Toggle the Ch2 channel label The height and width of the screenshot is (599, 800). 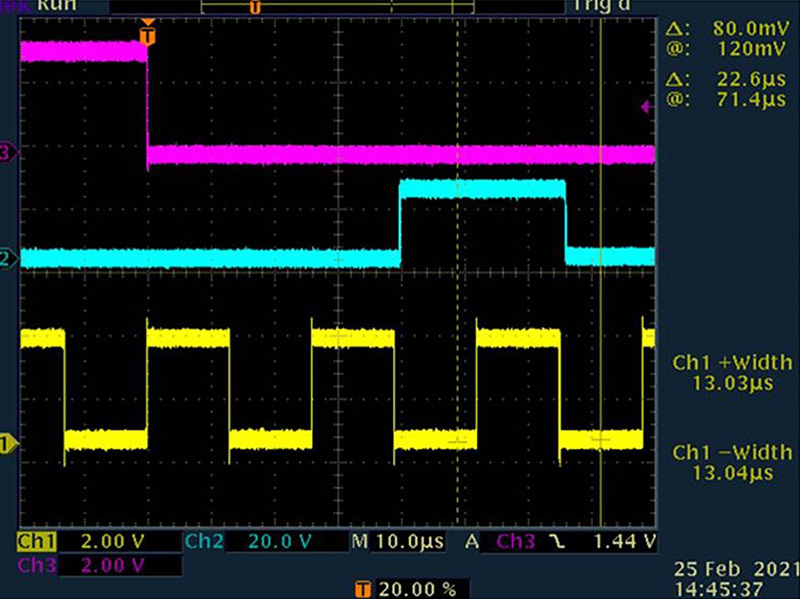[204, 542]
